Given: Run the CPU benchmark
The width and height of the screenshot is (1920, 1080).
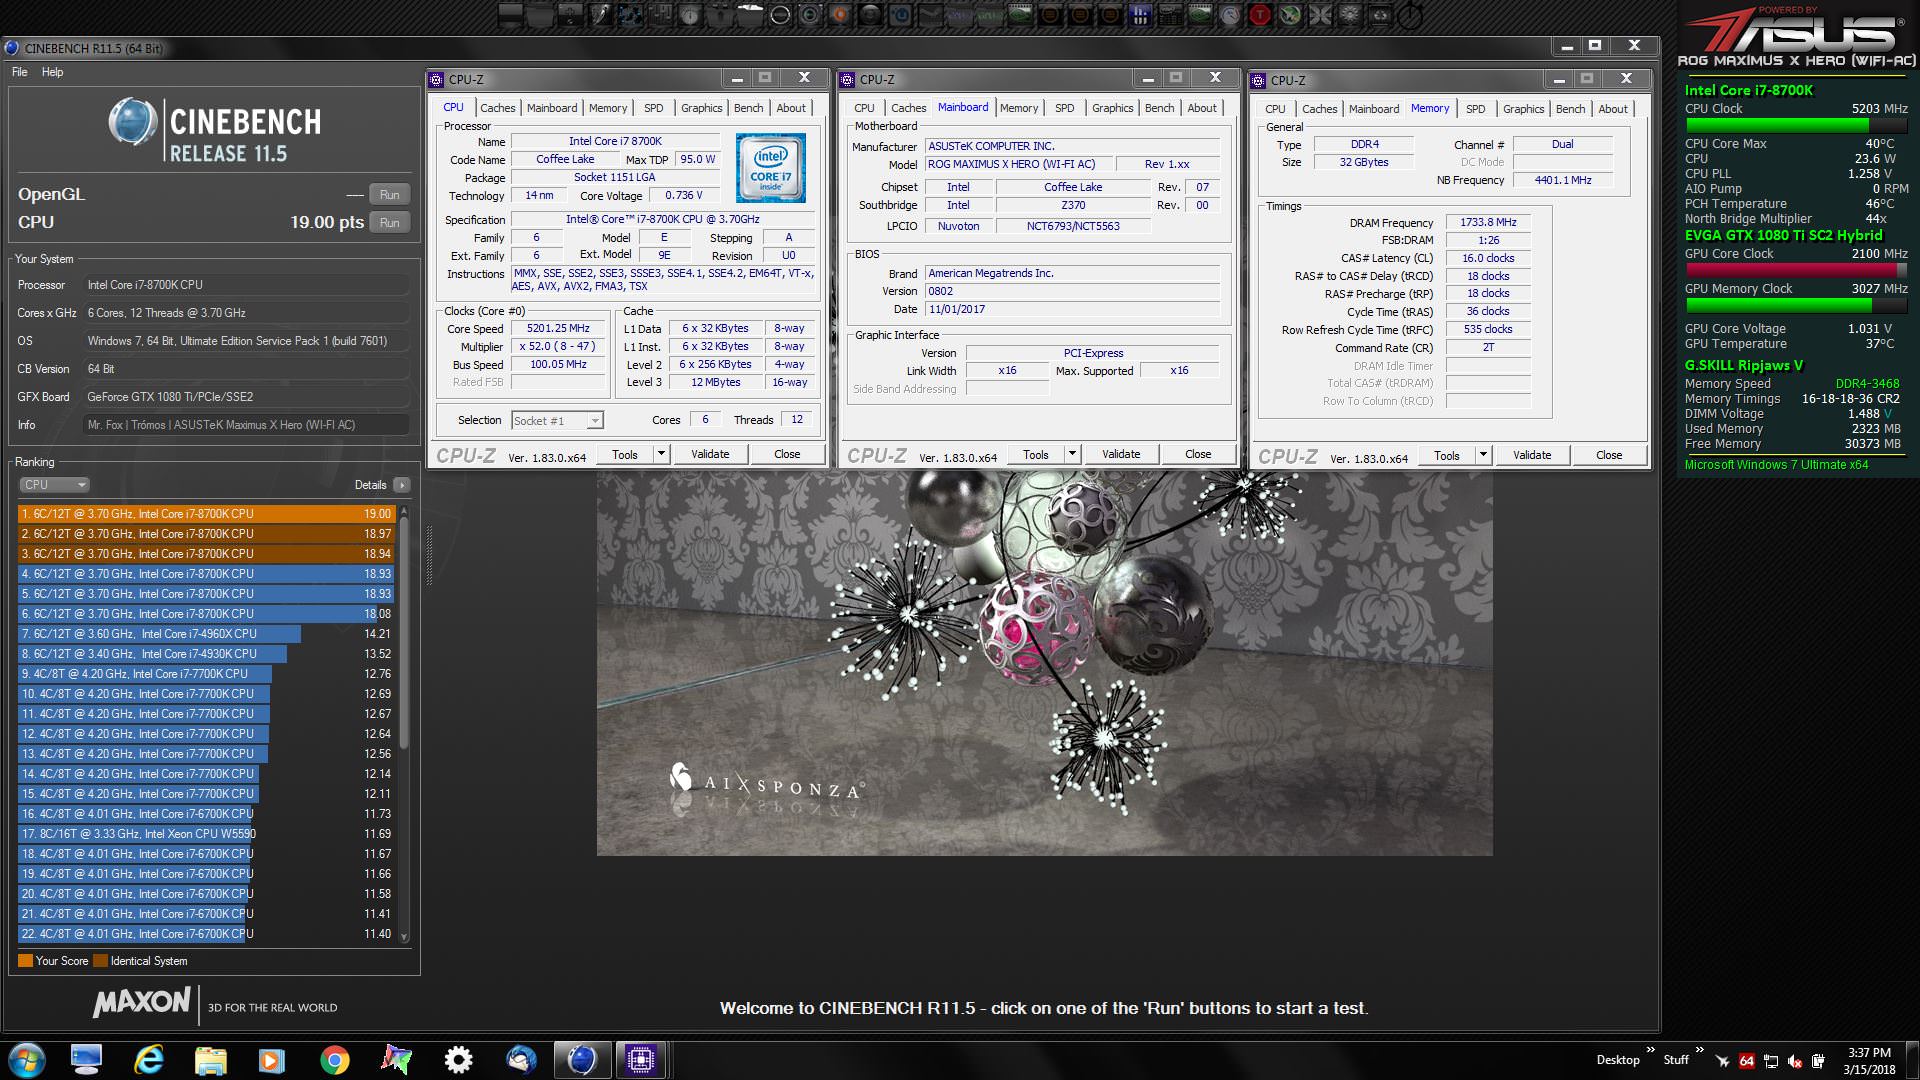Looking at the screenshot, I should pos(390,223).
